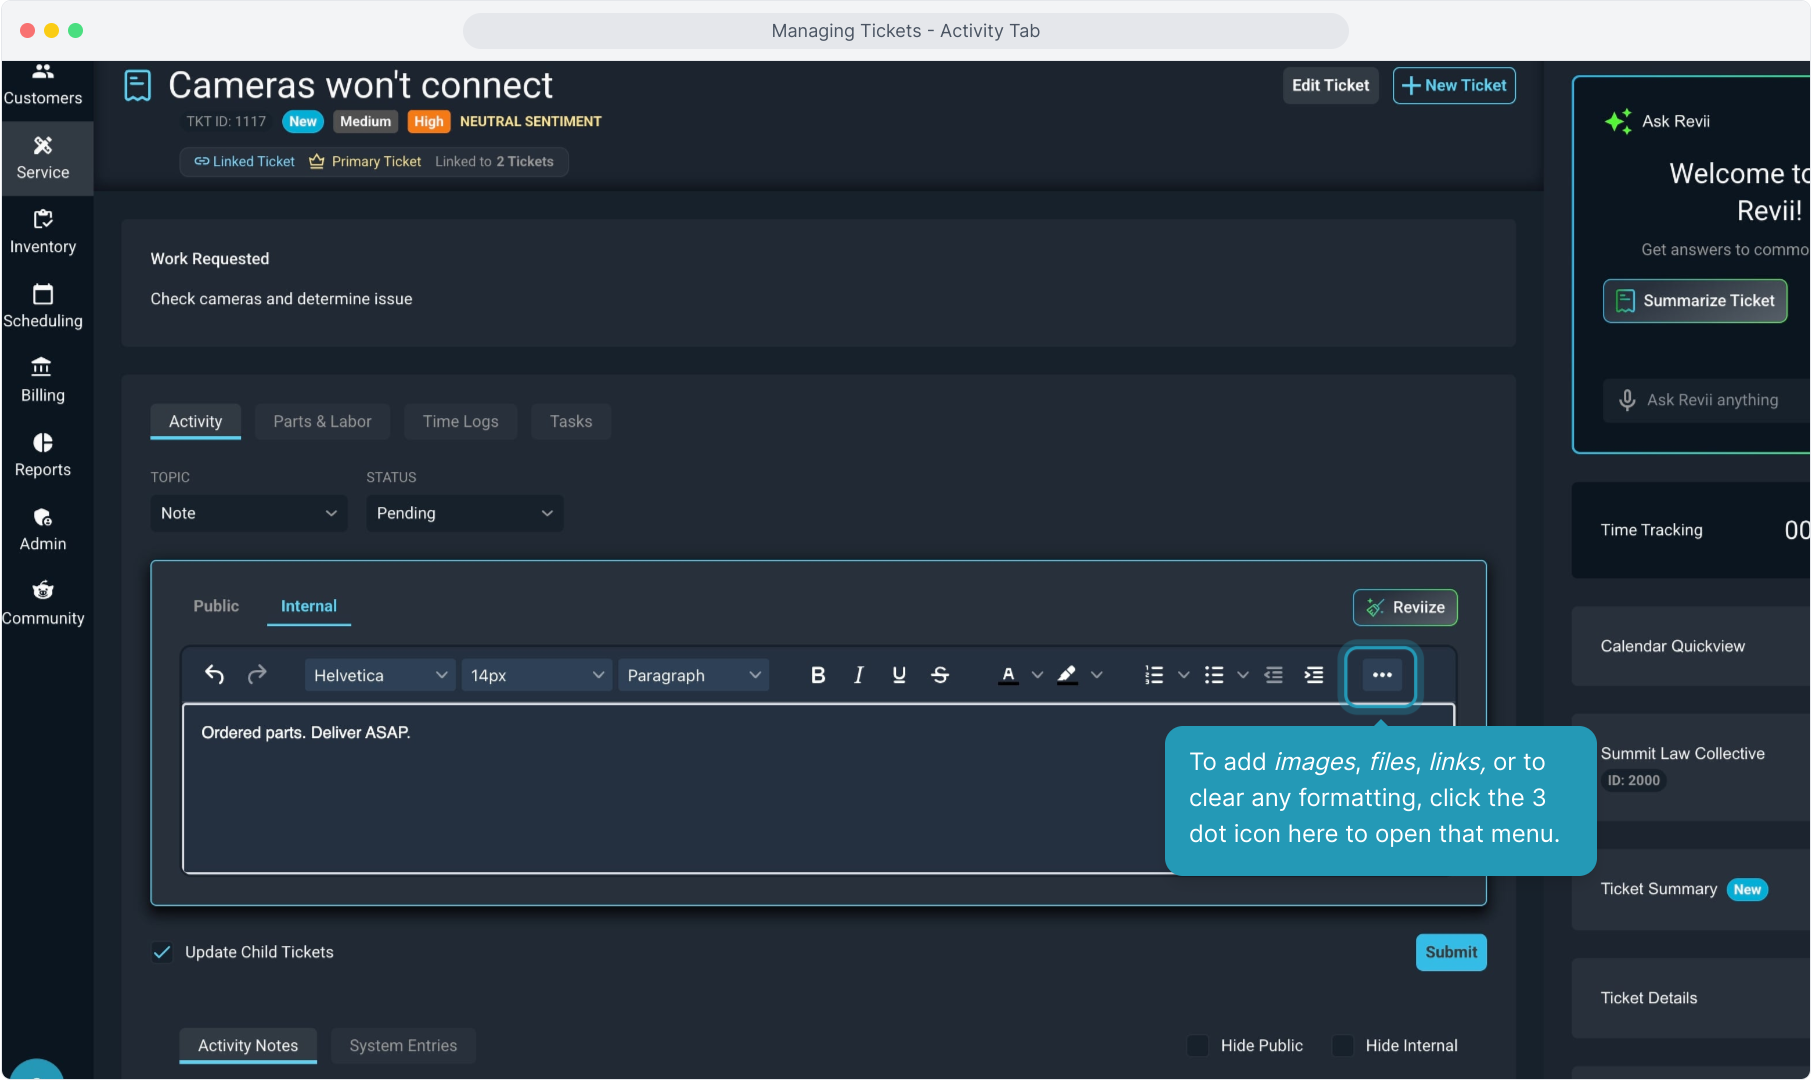Image resolution: width=1812 pixels, height=1080 pixels.
Task: Click the undo arrow in editor toolbar
Action: click(214, 675)
